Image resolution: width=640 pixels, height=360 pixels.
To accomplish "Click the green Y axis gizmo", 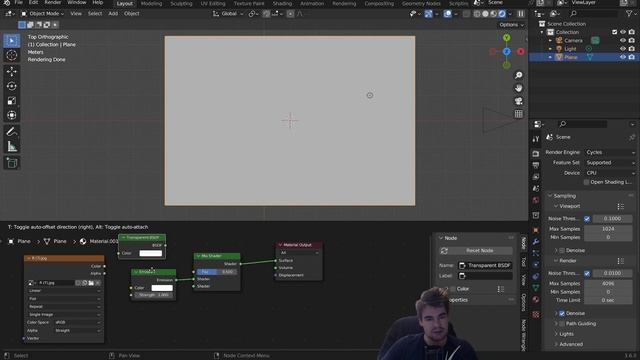I will (x=507, y=38).
